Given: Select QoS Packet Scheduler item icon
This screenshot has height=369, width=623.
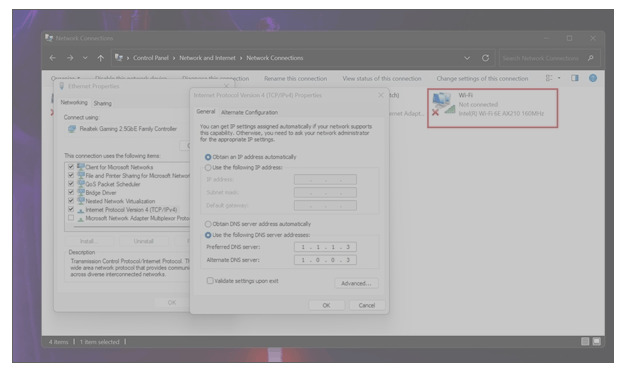Looking at the screenshot, I should coord(81,184).
